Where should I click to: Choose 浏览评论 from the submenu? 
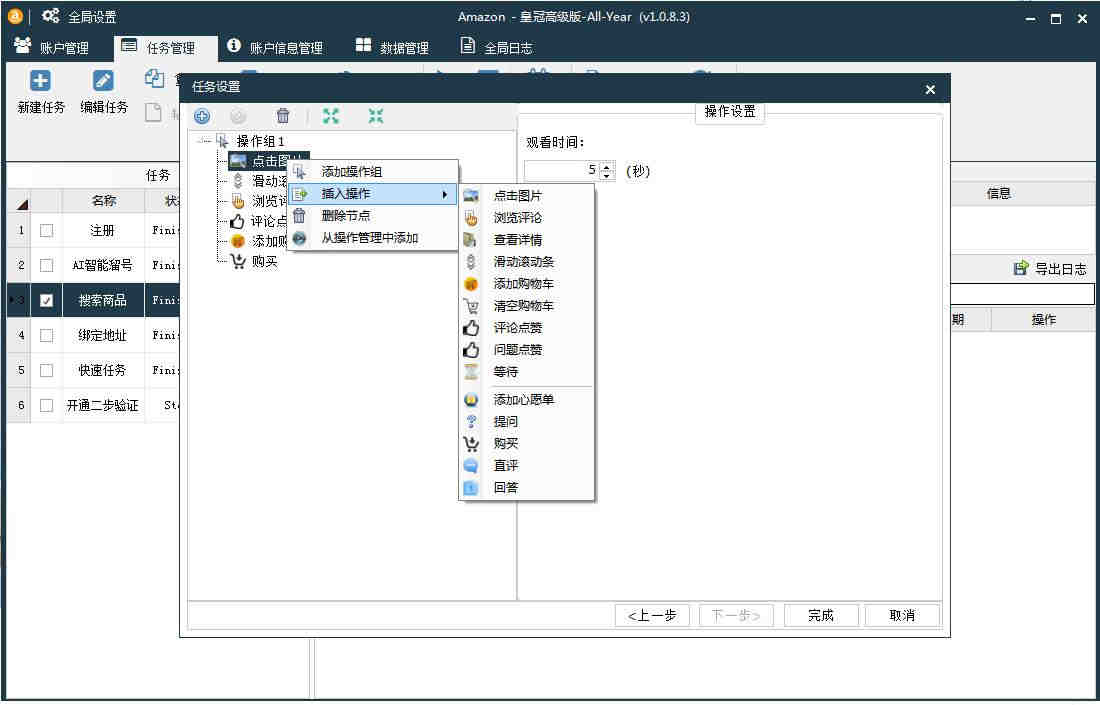pos(526,218)
